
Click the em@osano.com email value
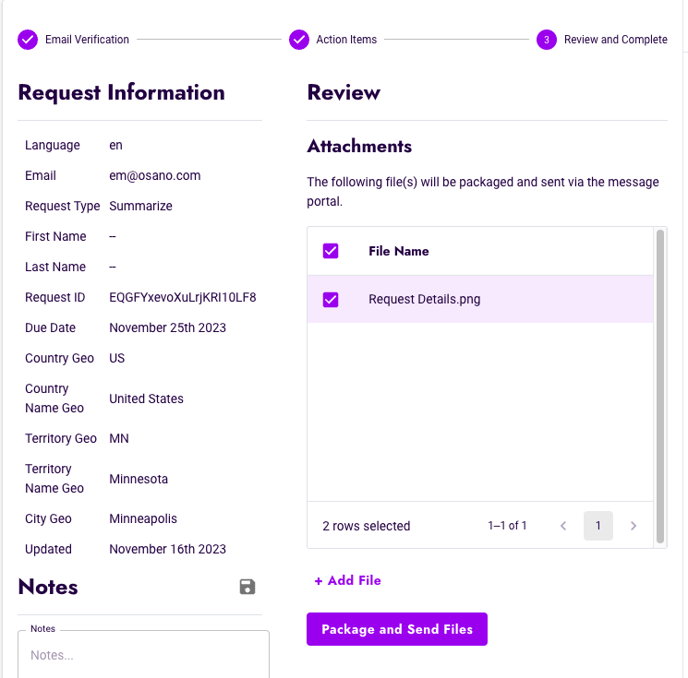click(x=155, y=175)
